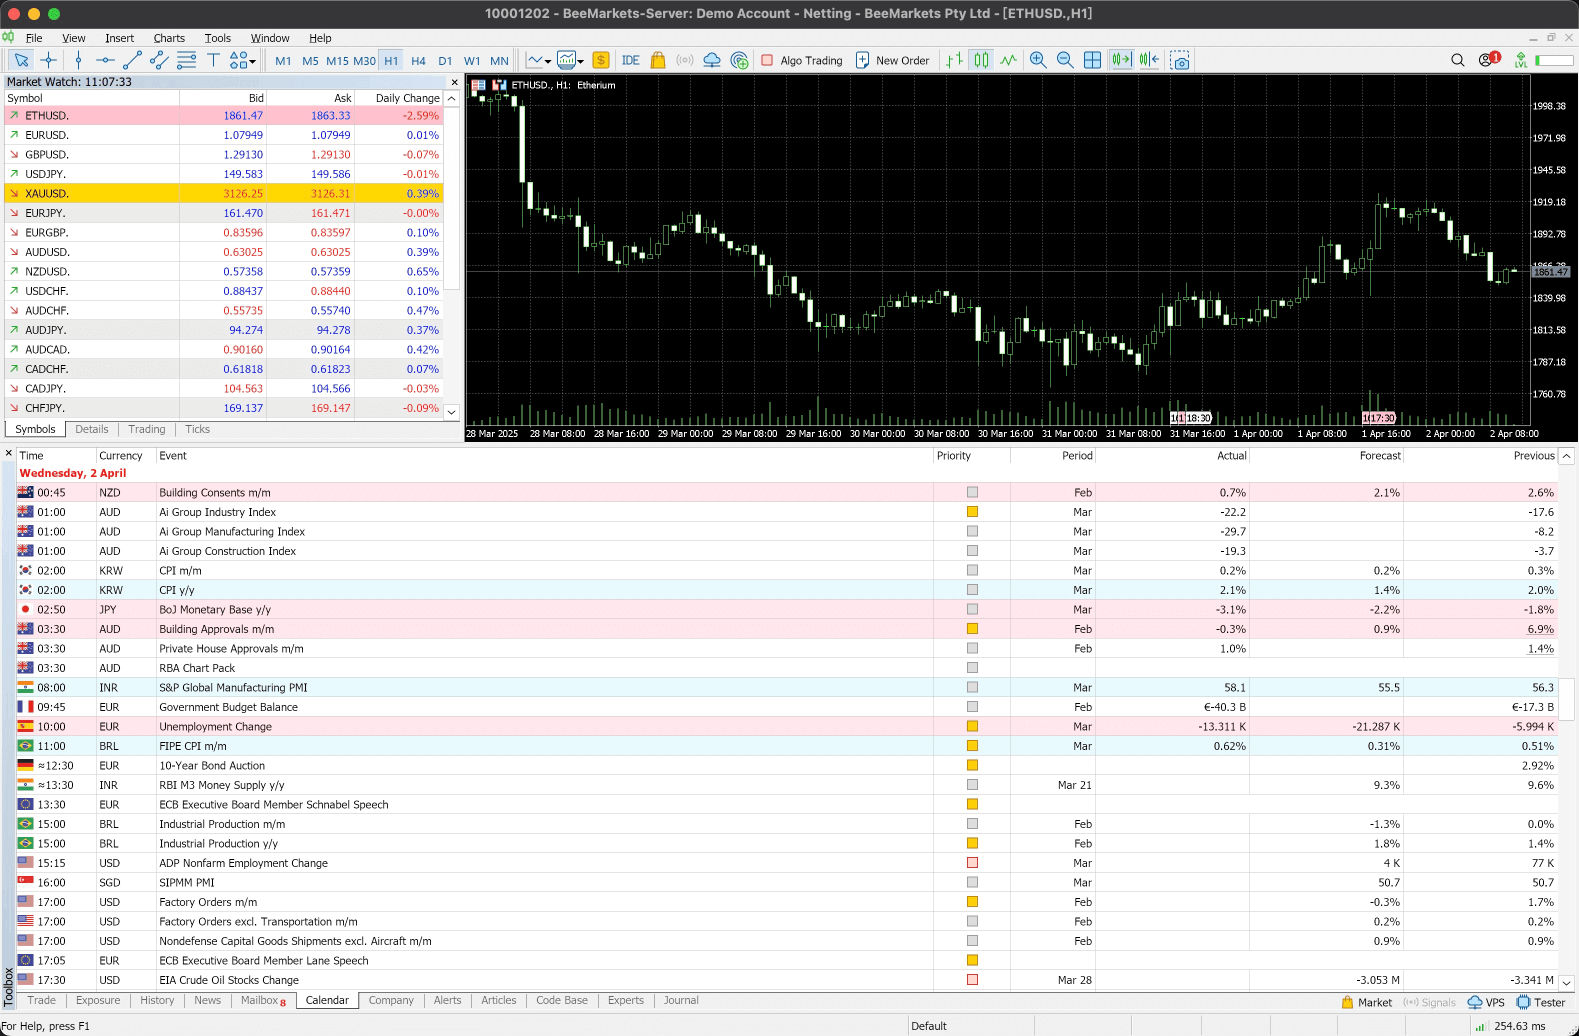Select the XAUUSD row in Market Watch
The height and width of the screenshot is (1036, 1579).
pos(47,194)
